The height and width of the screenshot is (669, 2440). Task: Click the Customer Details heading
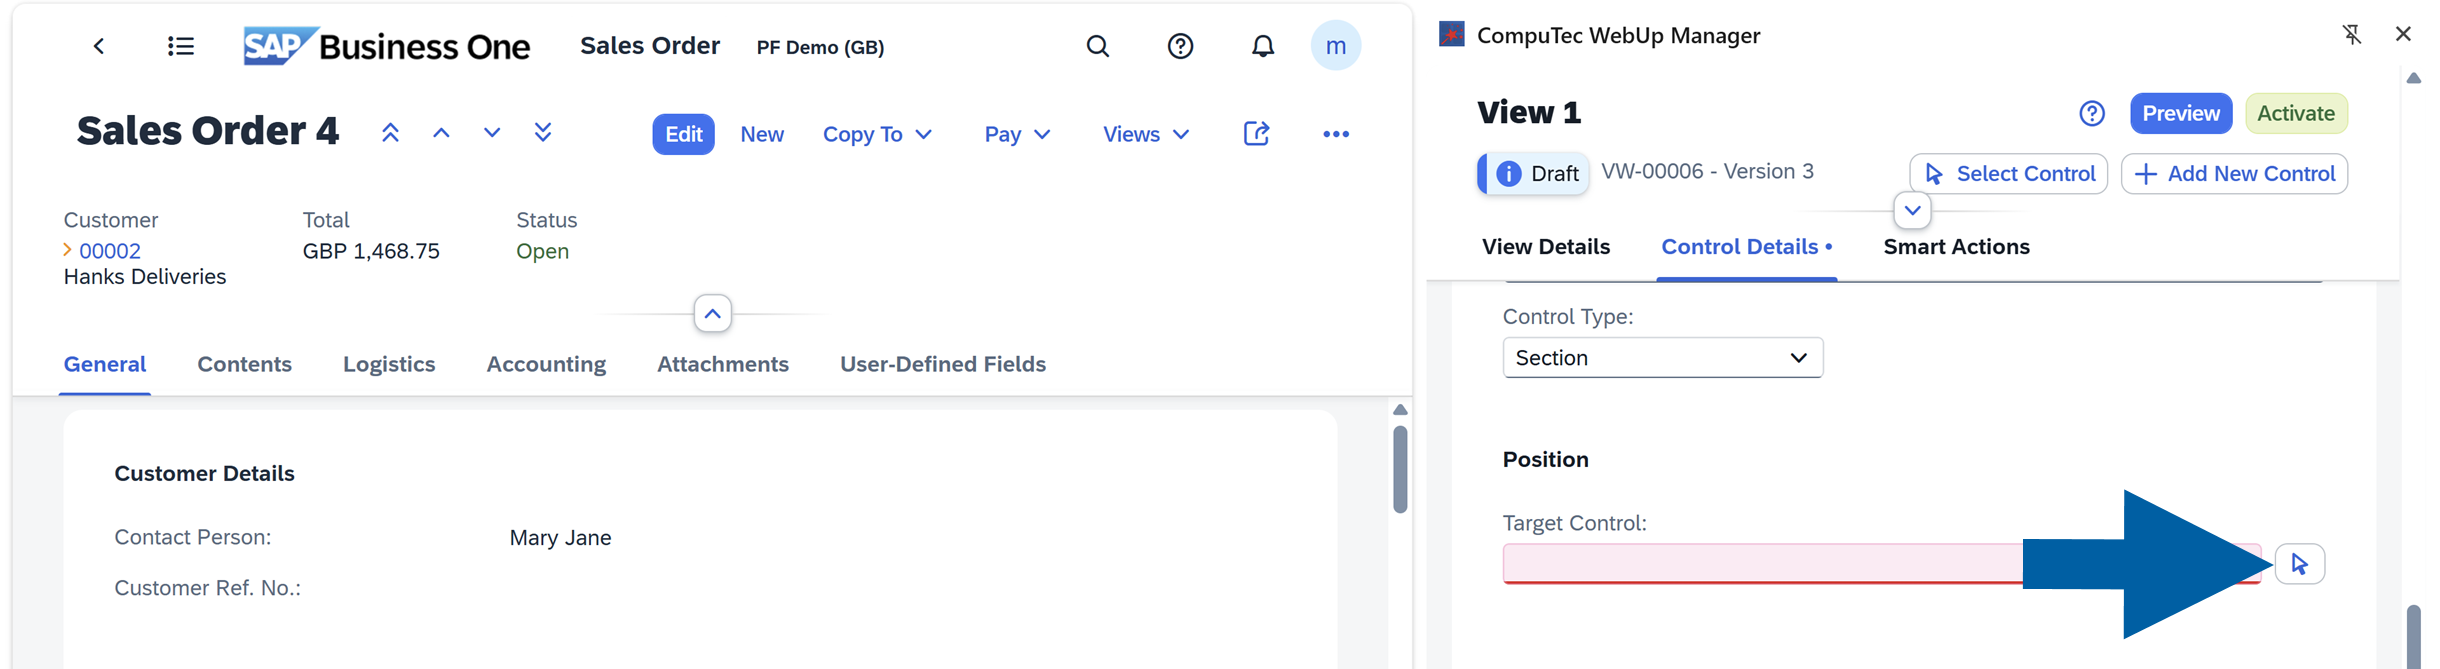click(x=204, y=474)
